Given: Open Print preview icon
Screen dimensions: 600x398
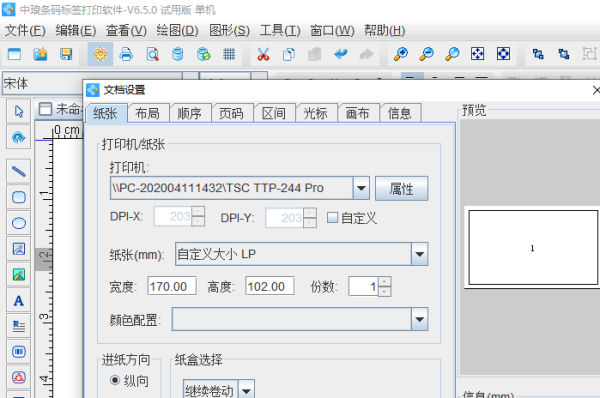Looking at the screenshot, I should [x=152, y=54].
